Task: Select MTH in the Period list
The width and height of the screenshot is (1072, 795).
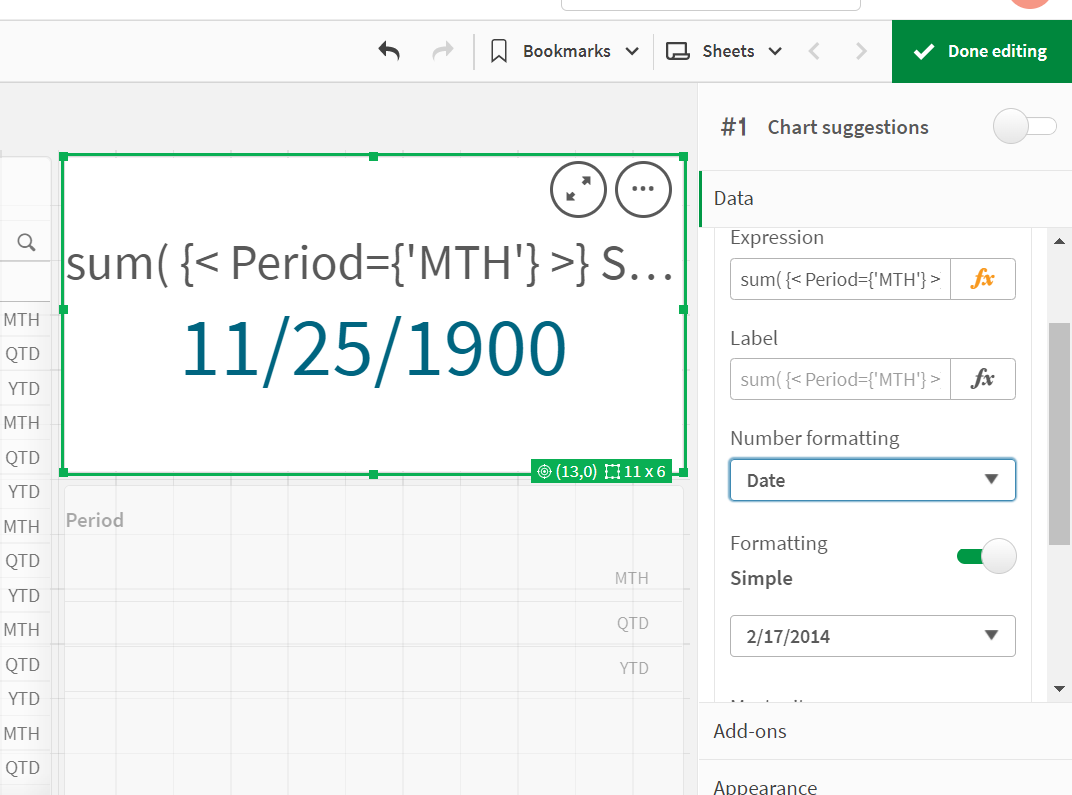Action: [x=24, y=319]
